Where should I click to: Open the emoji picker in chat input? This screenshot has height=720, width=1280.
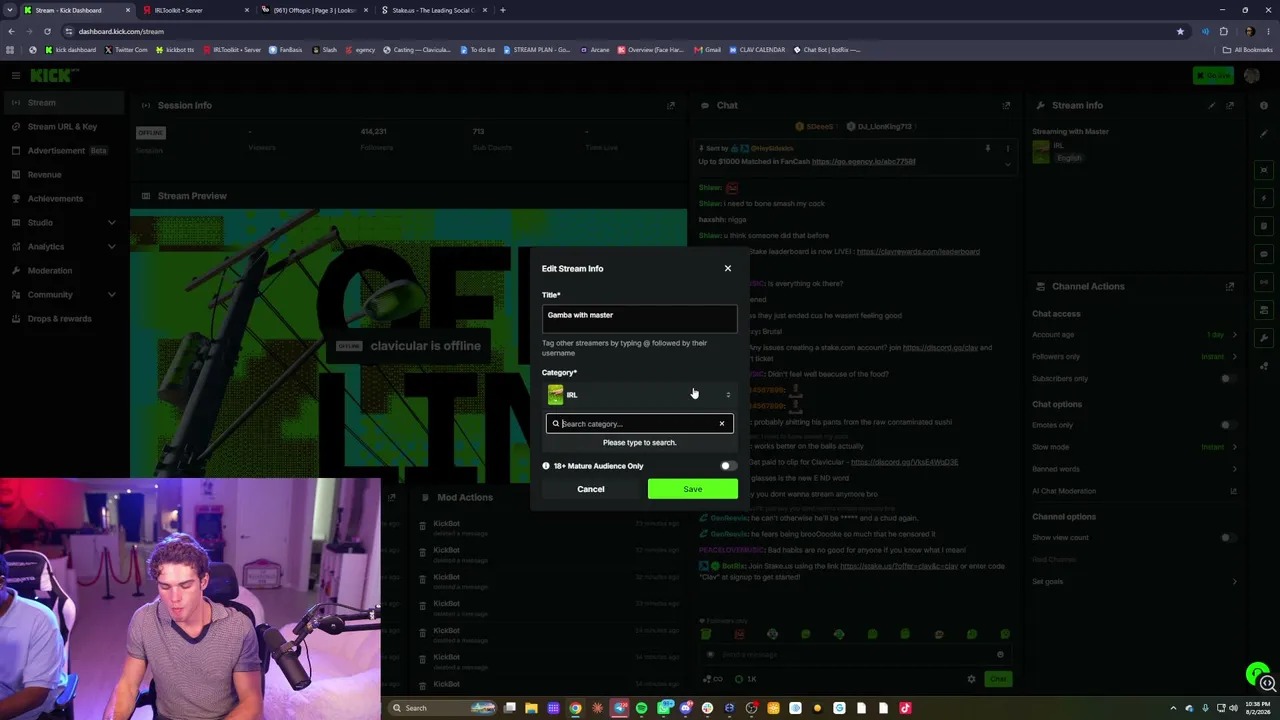(1000, 655)
